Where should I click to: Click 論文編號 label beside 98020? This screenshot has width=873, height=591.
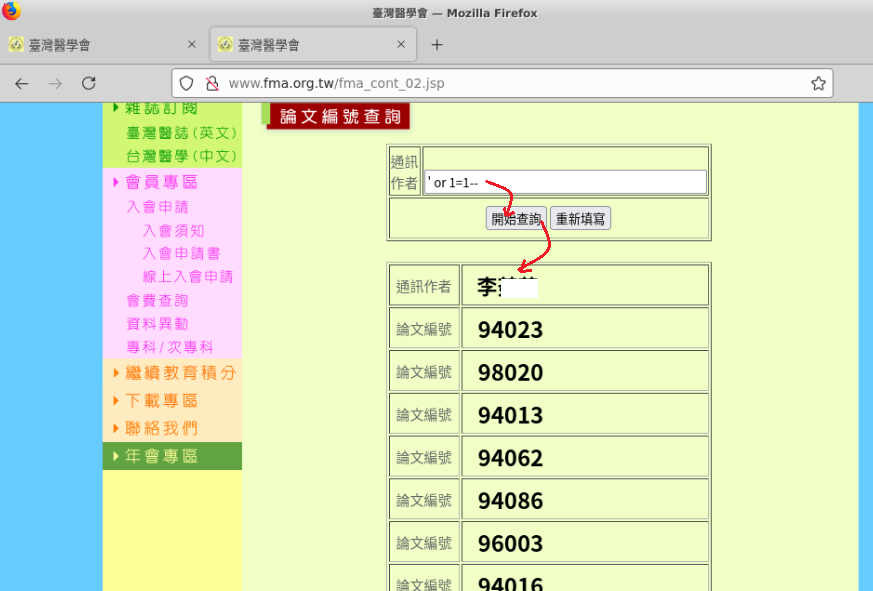pyautogui.click(x=424, y=373)
